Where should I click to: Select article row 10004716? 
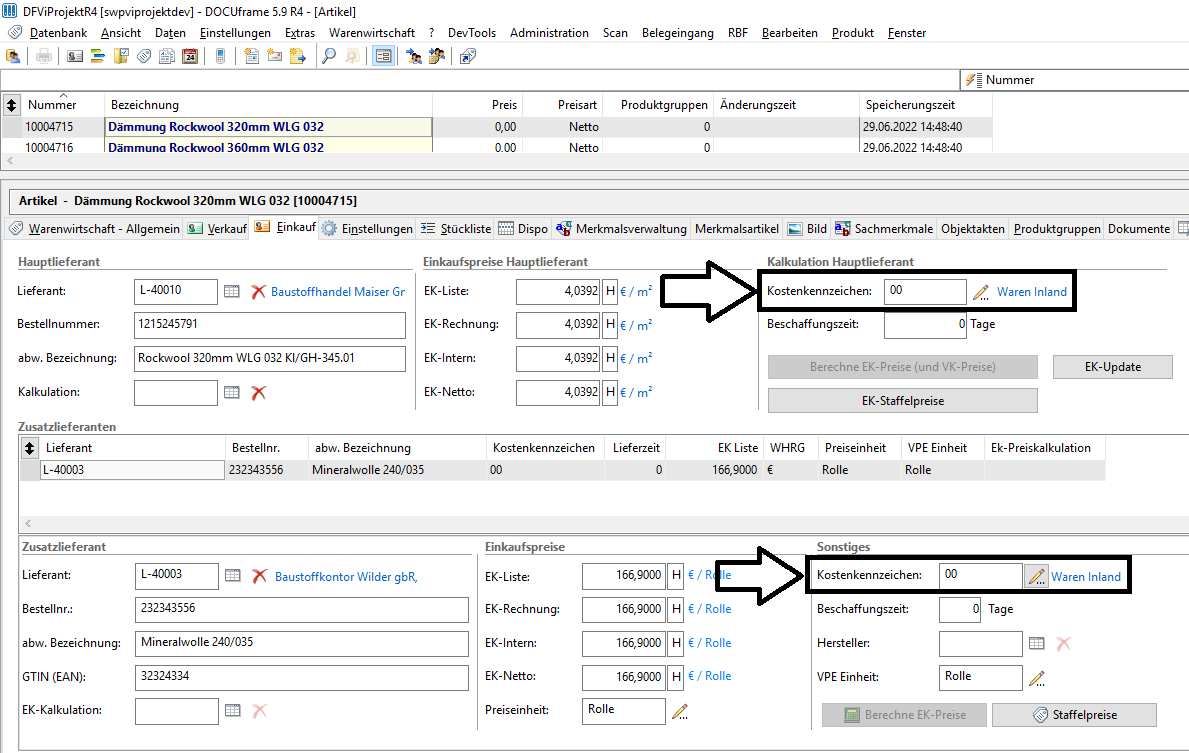[497, 147]
